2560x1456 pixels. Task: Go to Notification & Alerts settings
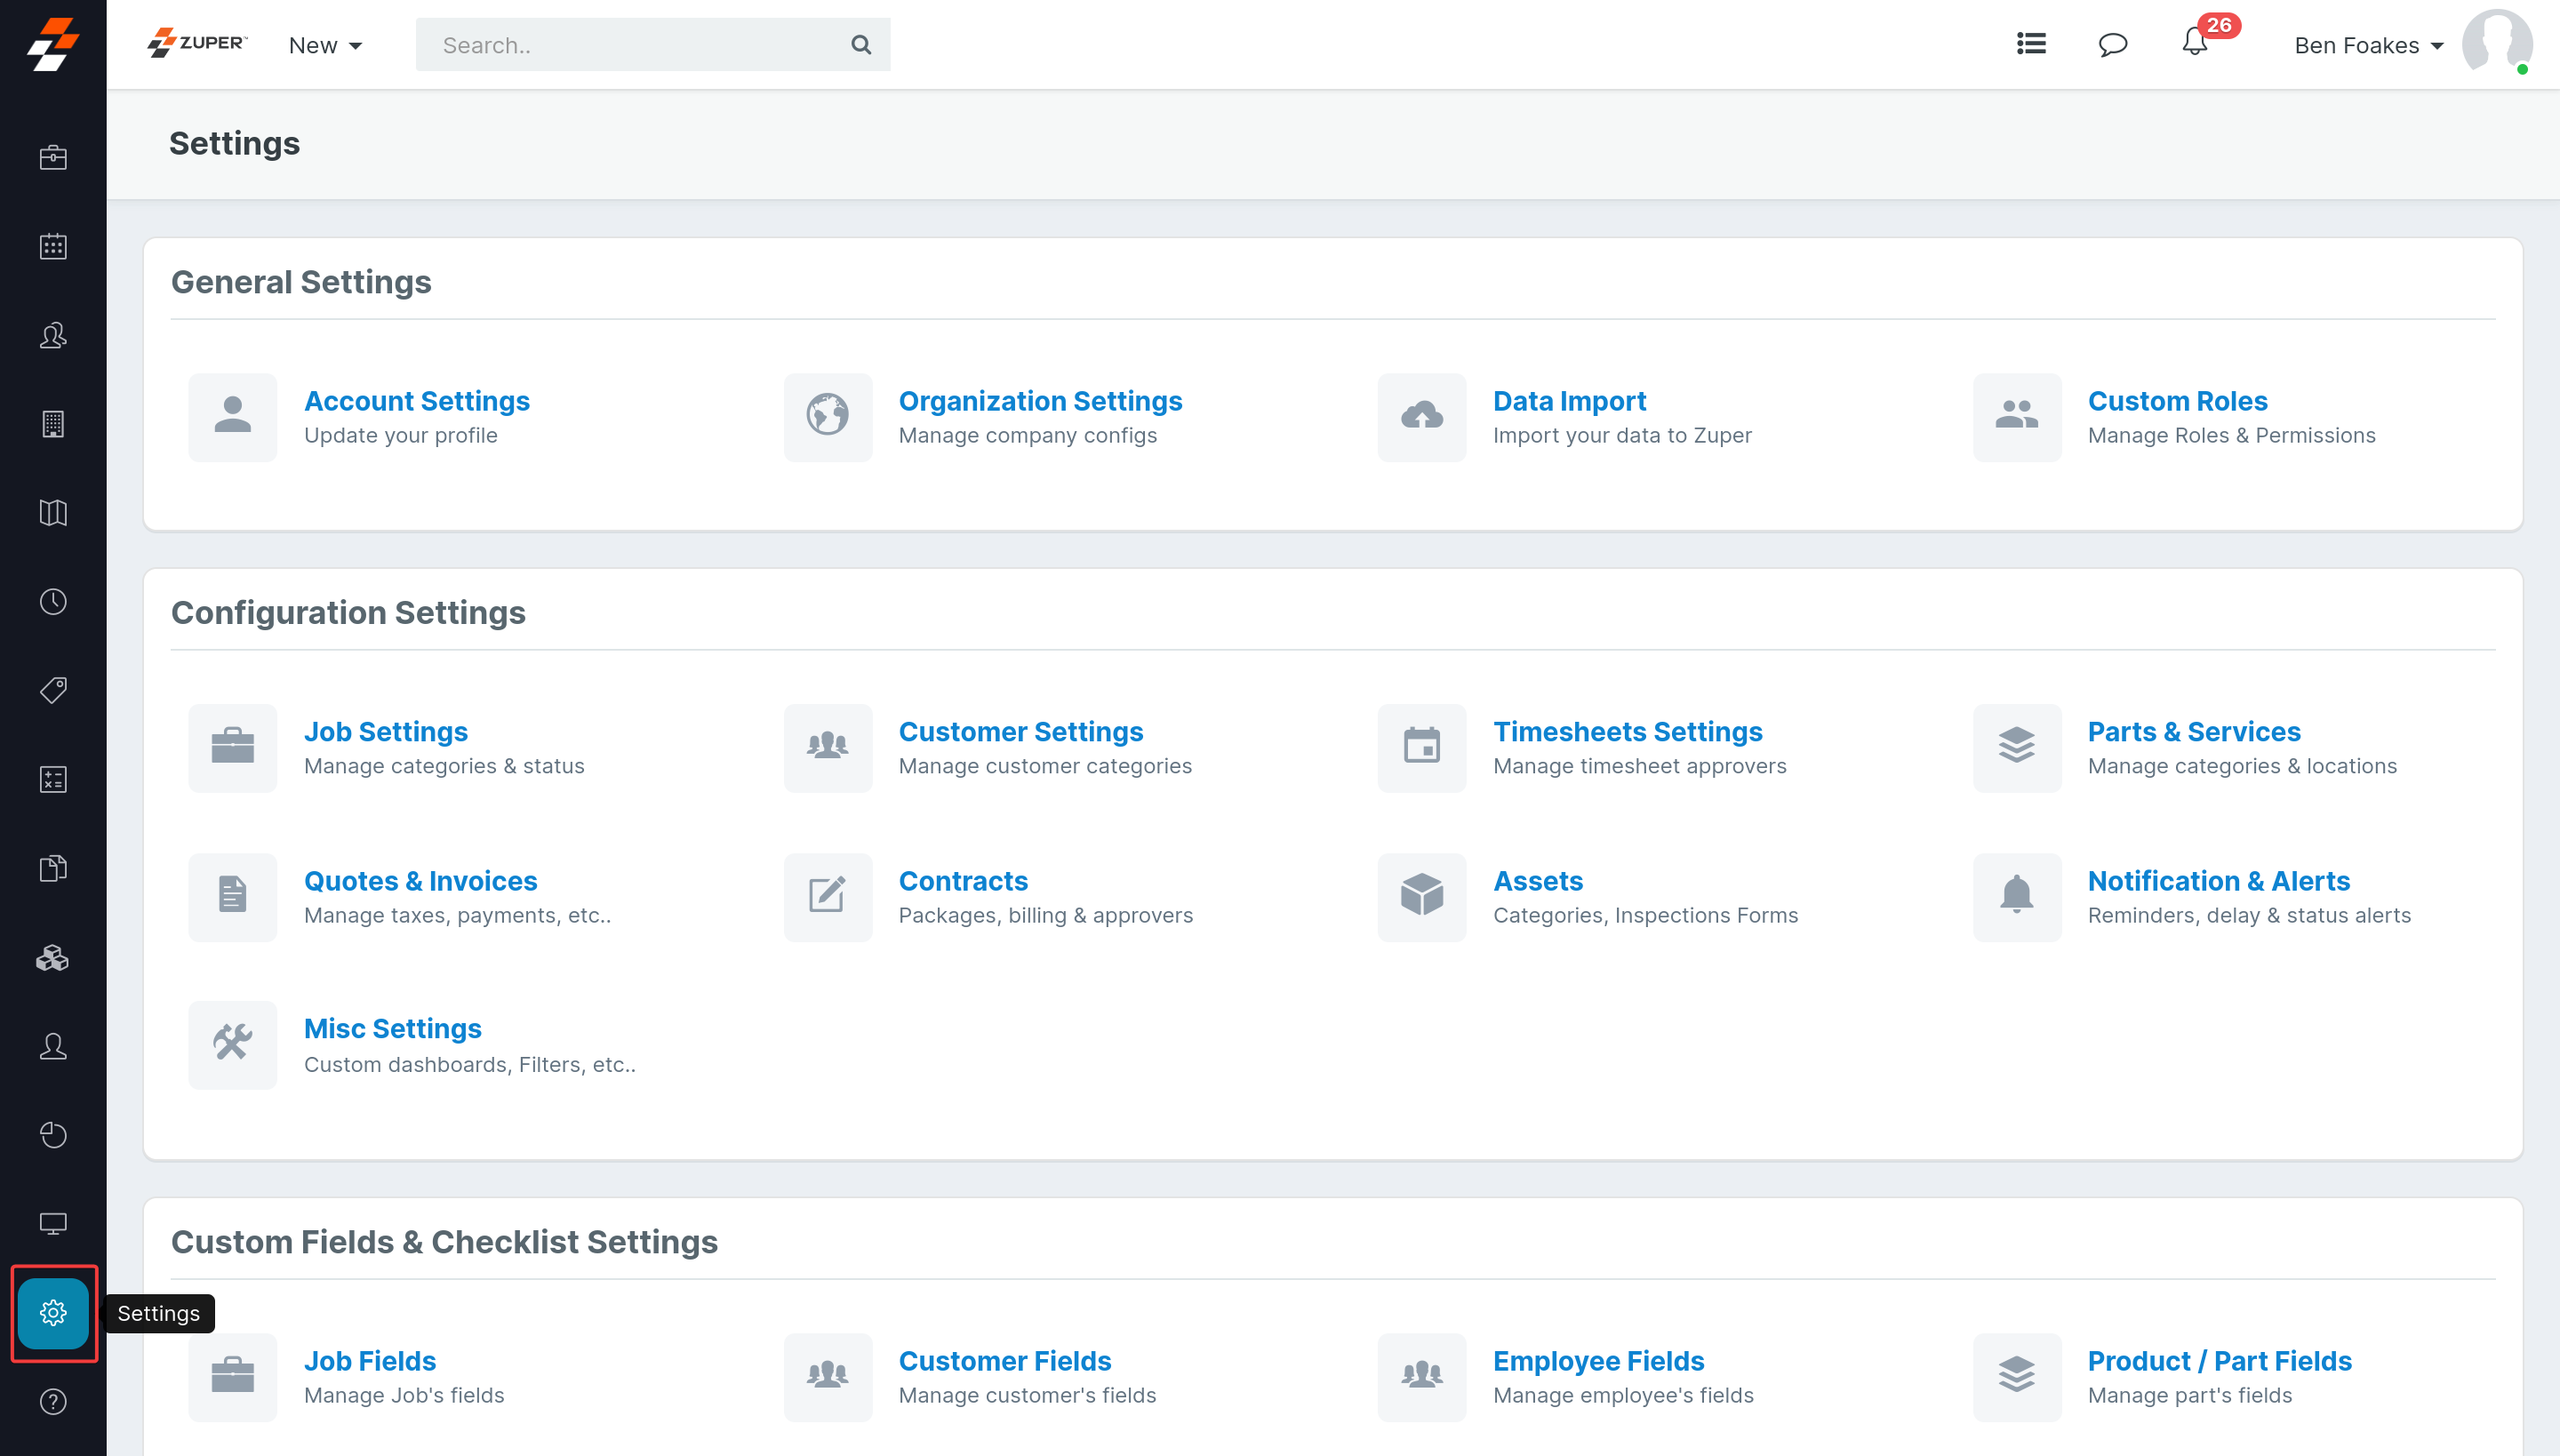pyautogui.click(x=2218, y=880)
